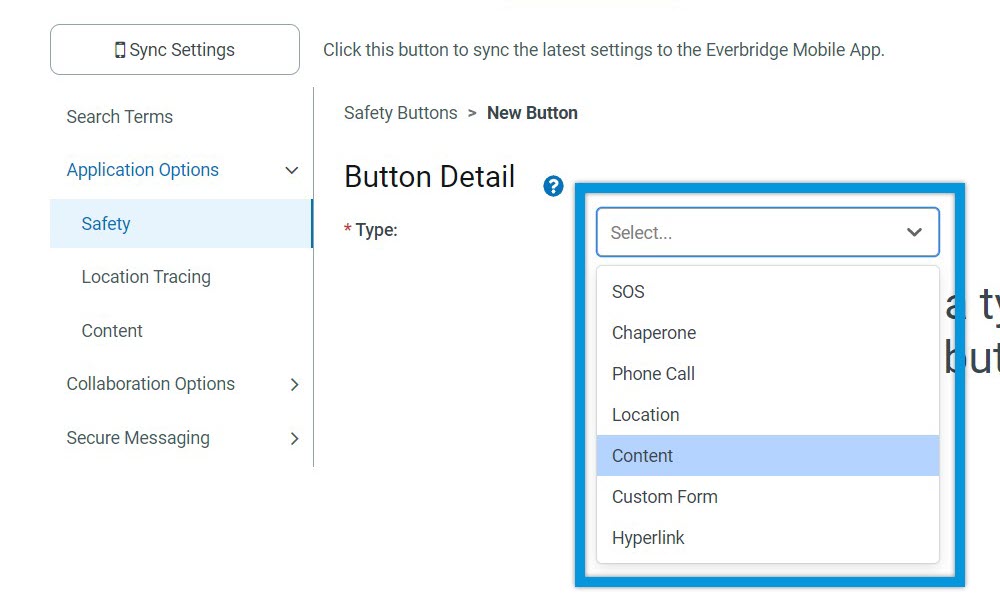1000x600 pixels.
Task: Select the Safety sidebar item
Action: 181,223
